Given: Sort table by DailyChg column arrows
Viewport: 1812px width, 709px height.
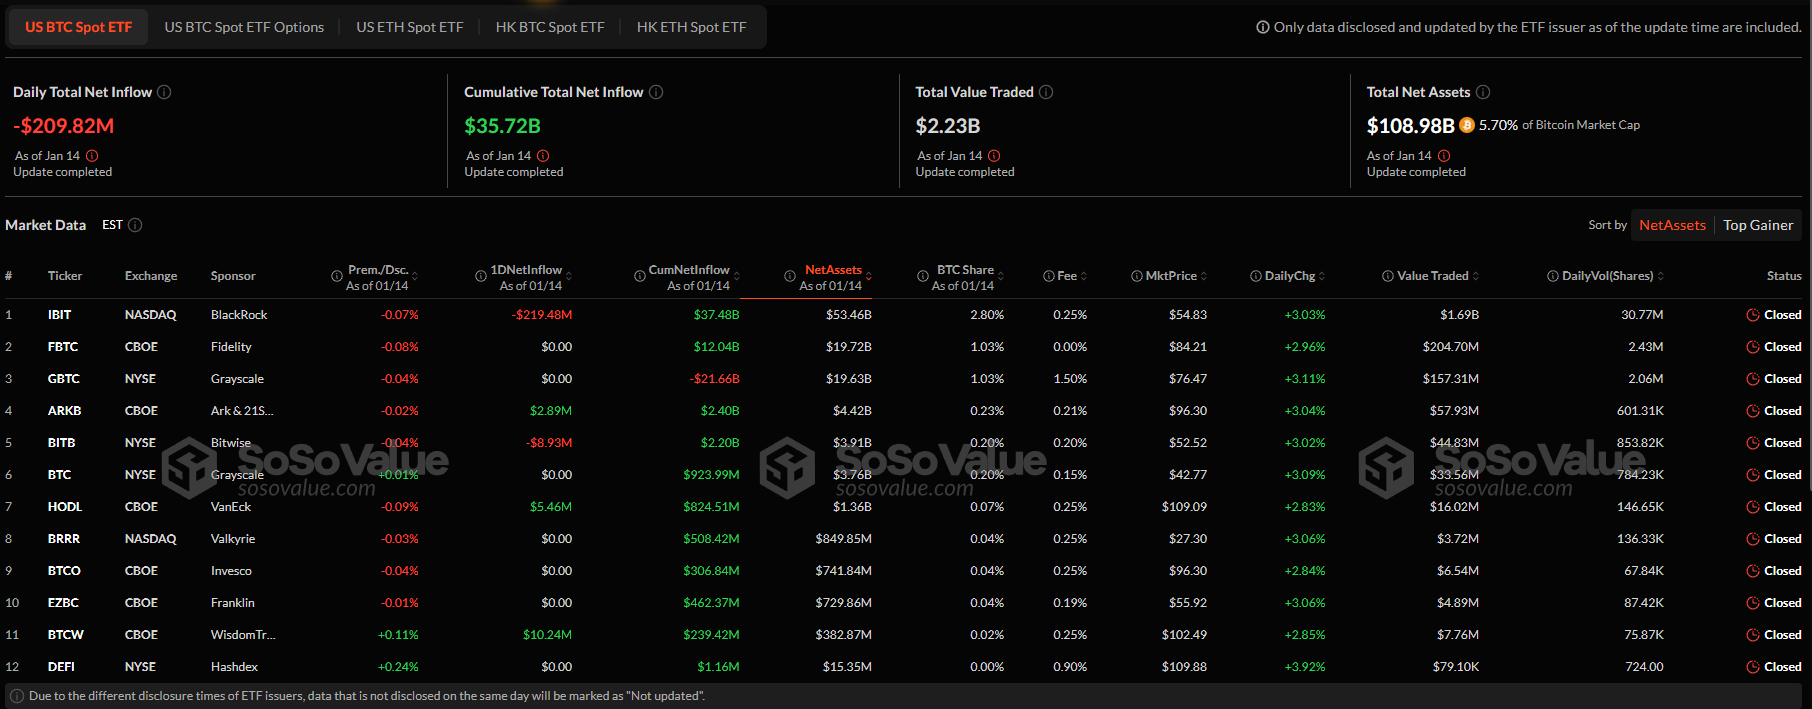Looking at the screenshot, I should [1322, 276].
